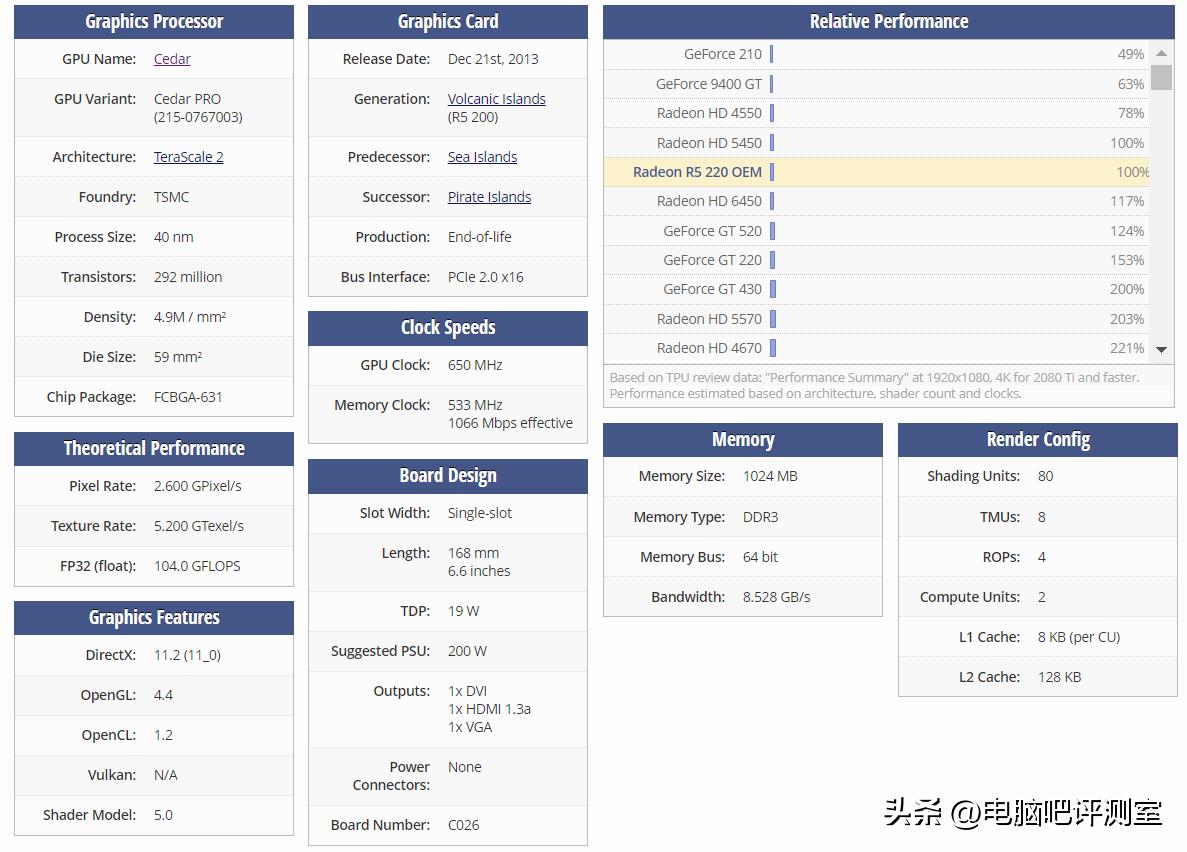Click the DDR3 memory type value
Screen dimensions: 1187x852
(x=760, y=517)
